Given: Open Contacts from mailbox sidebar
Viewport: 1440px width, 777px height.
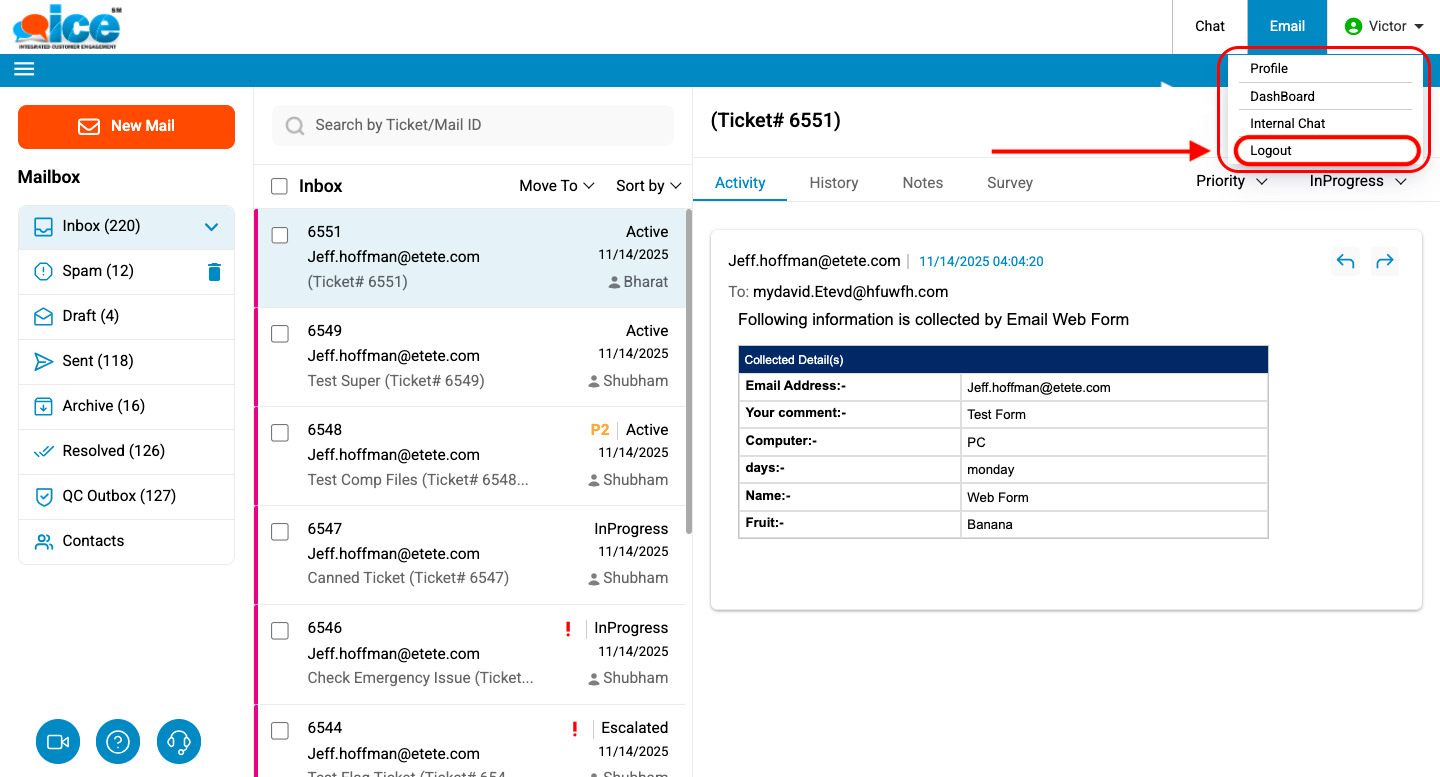Looking at the screenshot, I should [93, 541].
